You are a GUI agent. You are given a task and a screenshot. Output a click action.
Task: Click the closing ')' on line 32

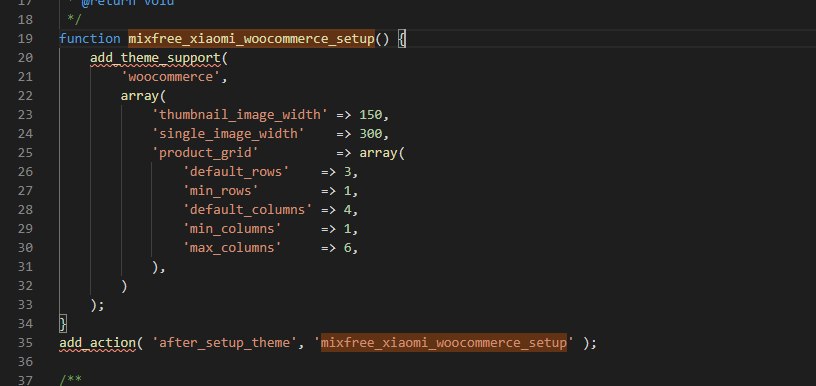pos(124,286)
